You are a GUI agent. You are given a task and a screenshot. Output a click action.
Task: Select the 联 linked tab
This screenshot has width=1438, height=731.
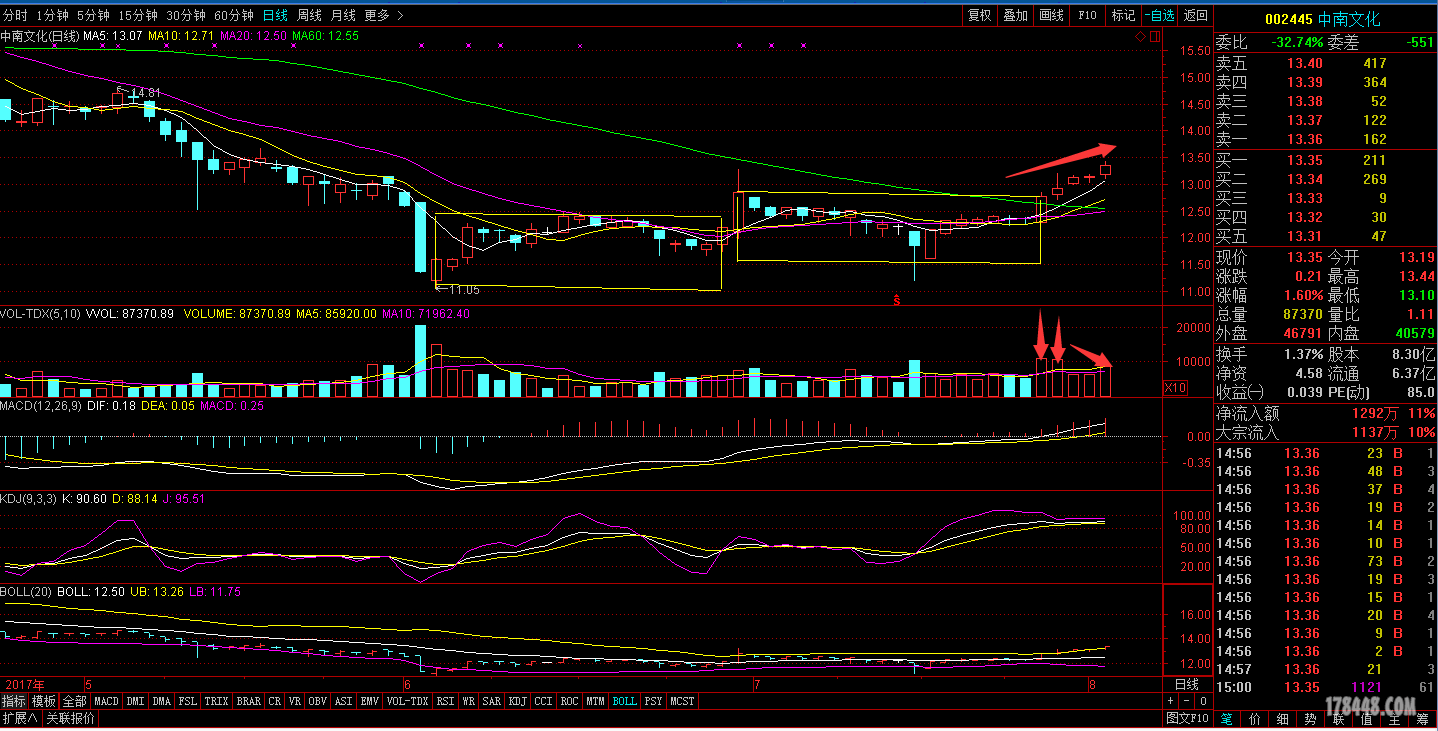click(x=1339, y=719)
